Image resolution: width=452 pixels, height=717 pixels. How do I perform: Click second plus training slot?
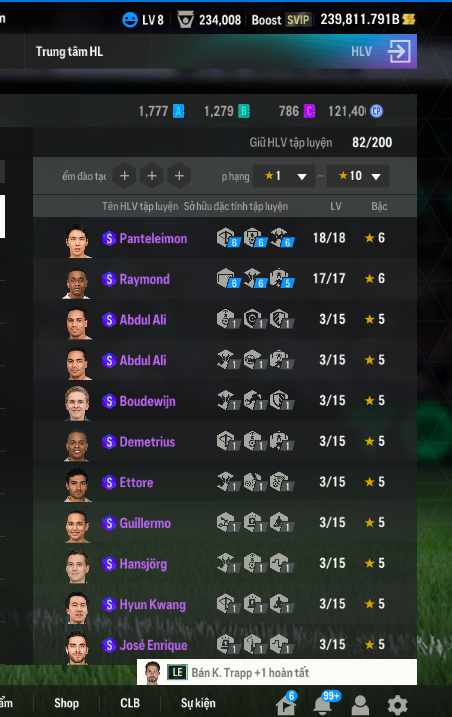pos(152,176)
